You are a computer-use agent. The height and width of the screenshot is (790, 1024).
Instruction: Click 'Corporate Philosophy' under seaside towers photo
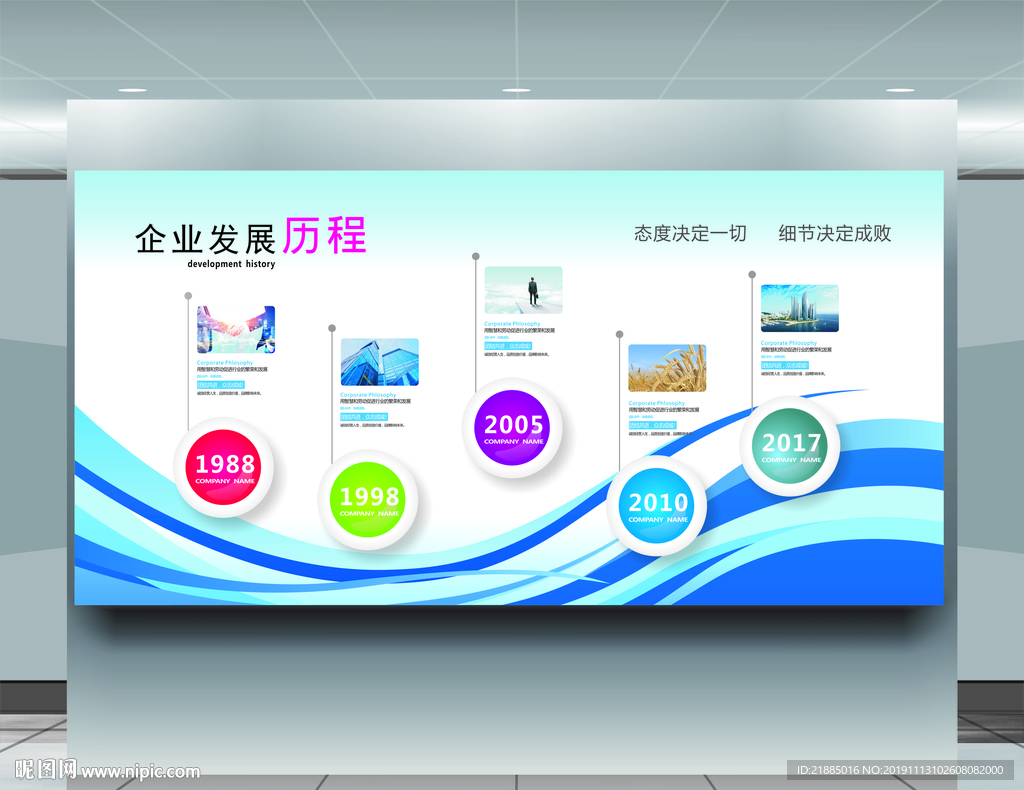pos(789,343)
